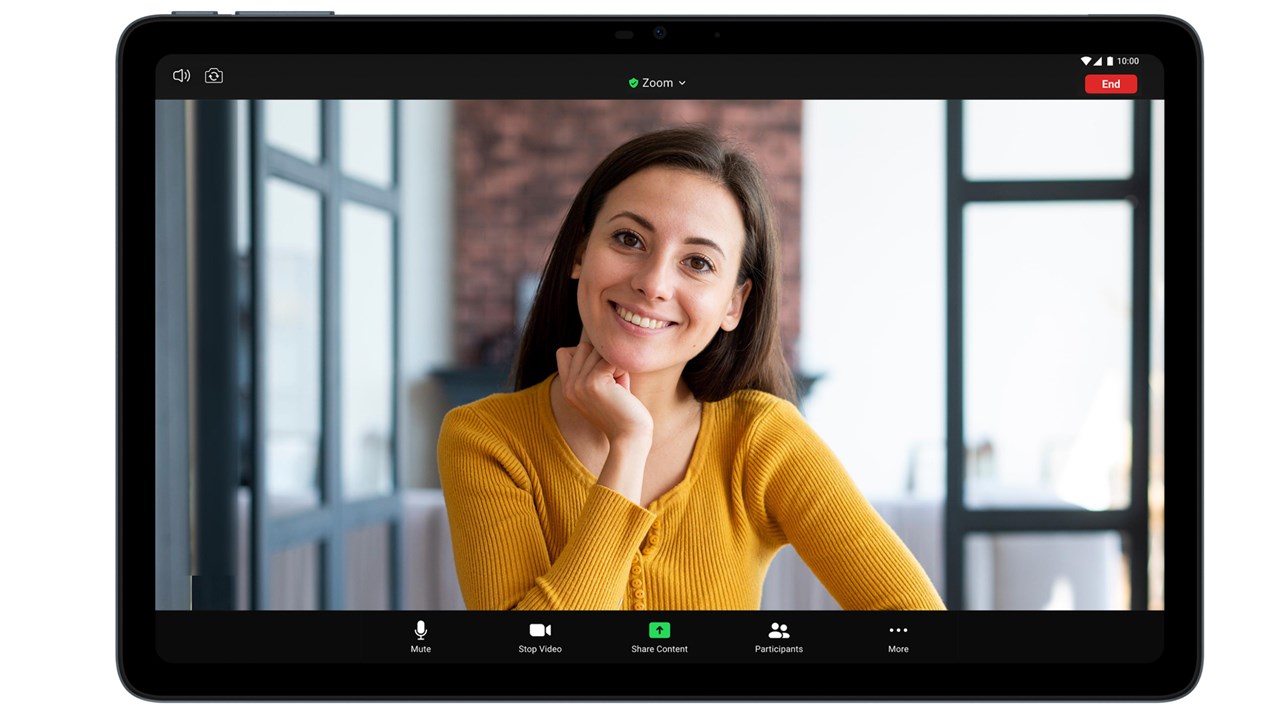1280x720 pixels.
Task: Click the Stop Video text label
Action: tap(540, 649)
